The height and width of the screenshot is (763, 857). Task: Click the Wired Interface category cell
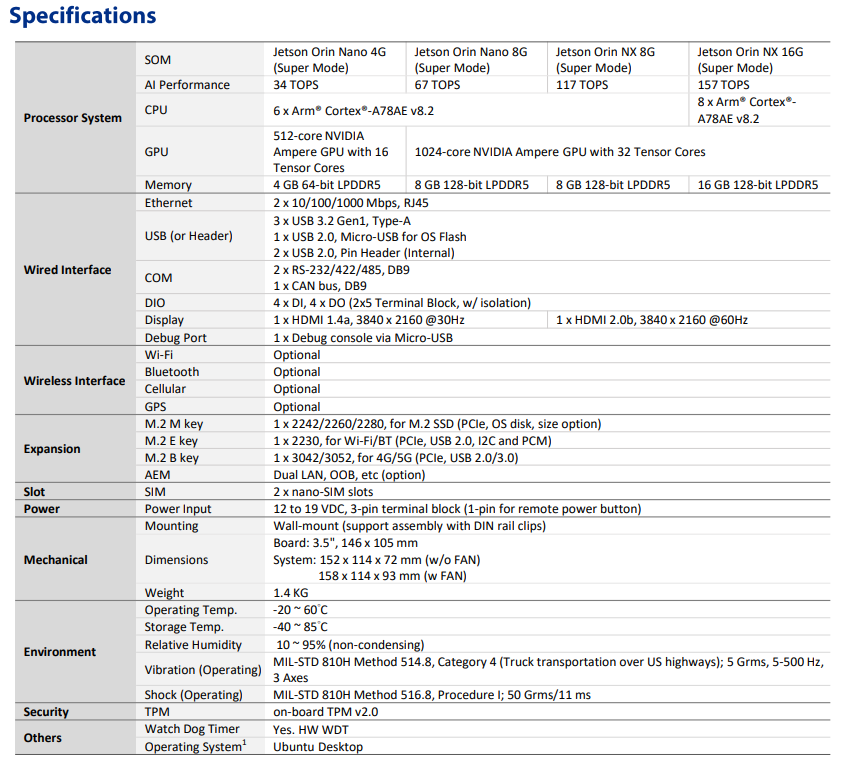coord(68,270)
